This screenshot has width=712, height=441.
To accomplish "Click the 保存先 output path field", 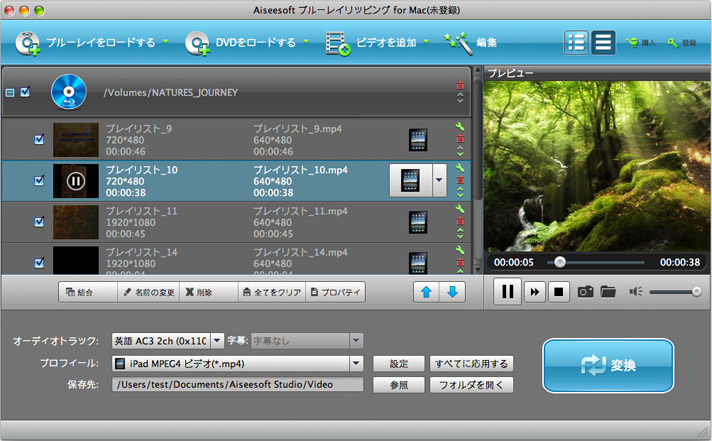I will coord(237,385).
